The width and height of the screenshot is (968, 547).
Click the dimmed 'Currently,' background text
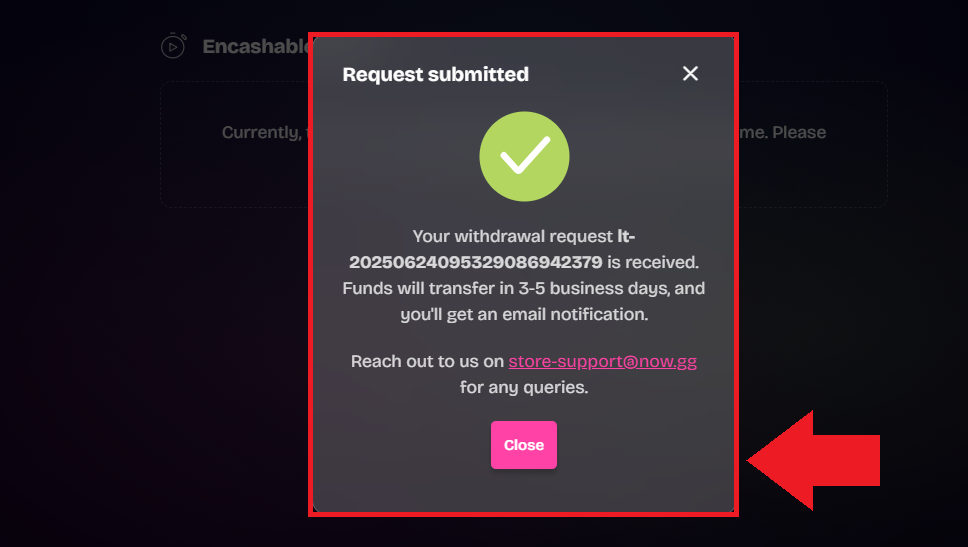[x=262, y=133]
